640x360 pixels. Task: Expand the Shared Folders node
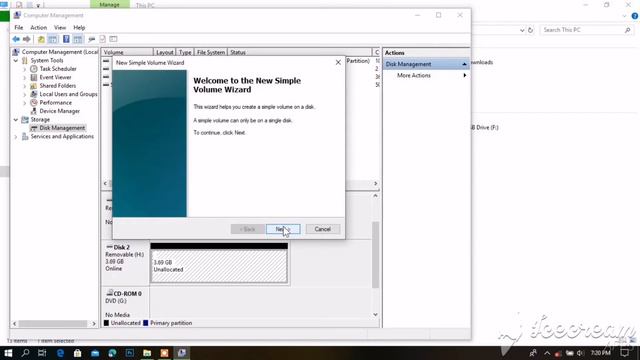point(24,86)
